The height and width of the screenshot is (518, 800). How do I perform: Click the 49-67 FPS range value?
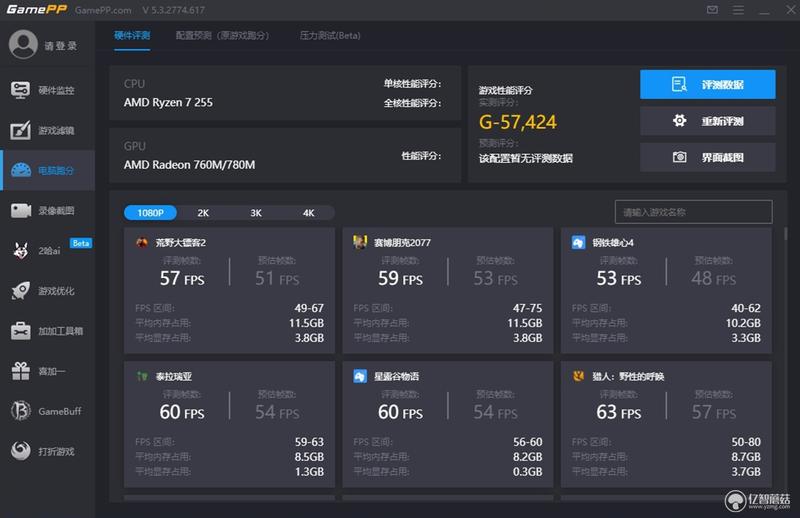click(309, 308)
